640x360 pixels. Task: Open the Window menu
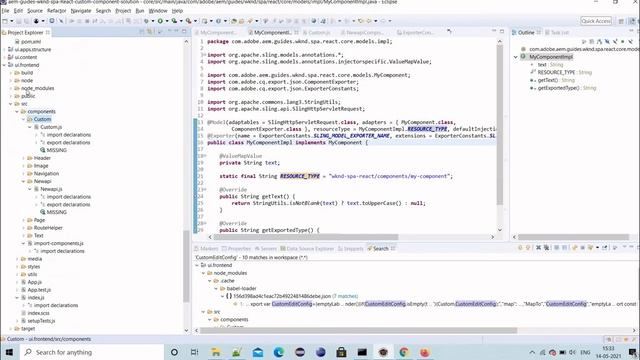pyautogui.click(x=158, y=11)
